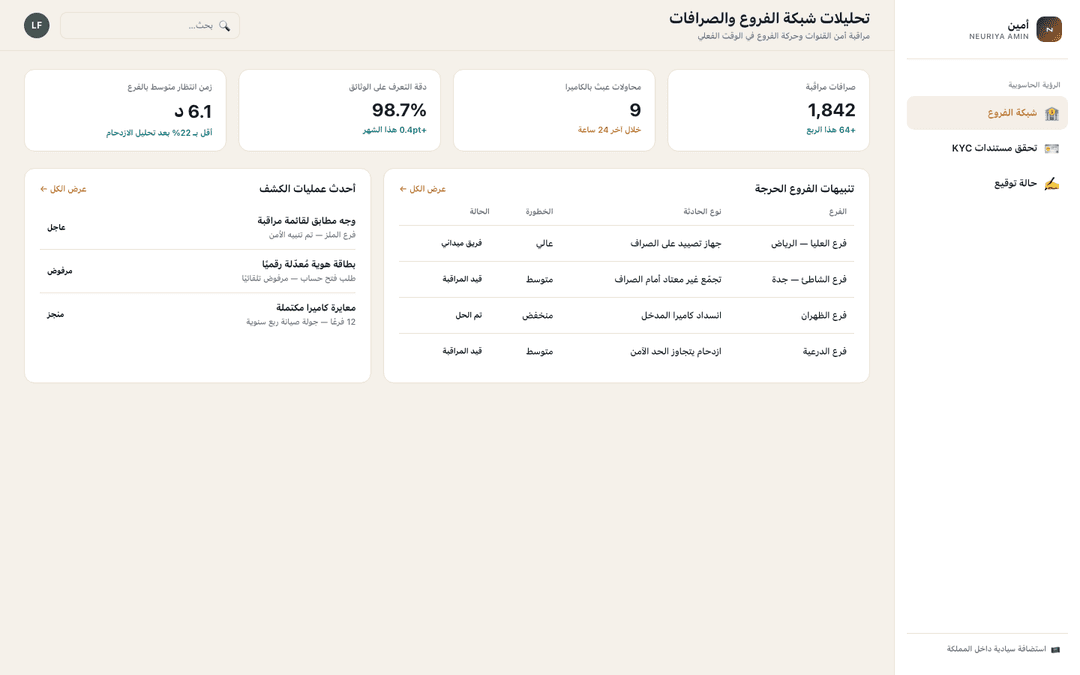Click the خلال آخر 24 ساعة text
This screenshot has width=1080, height=675.
click(x=609, y=130)
